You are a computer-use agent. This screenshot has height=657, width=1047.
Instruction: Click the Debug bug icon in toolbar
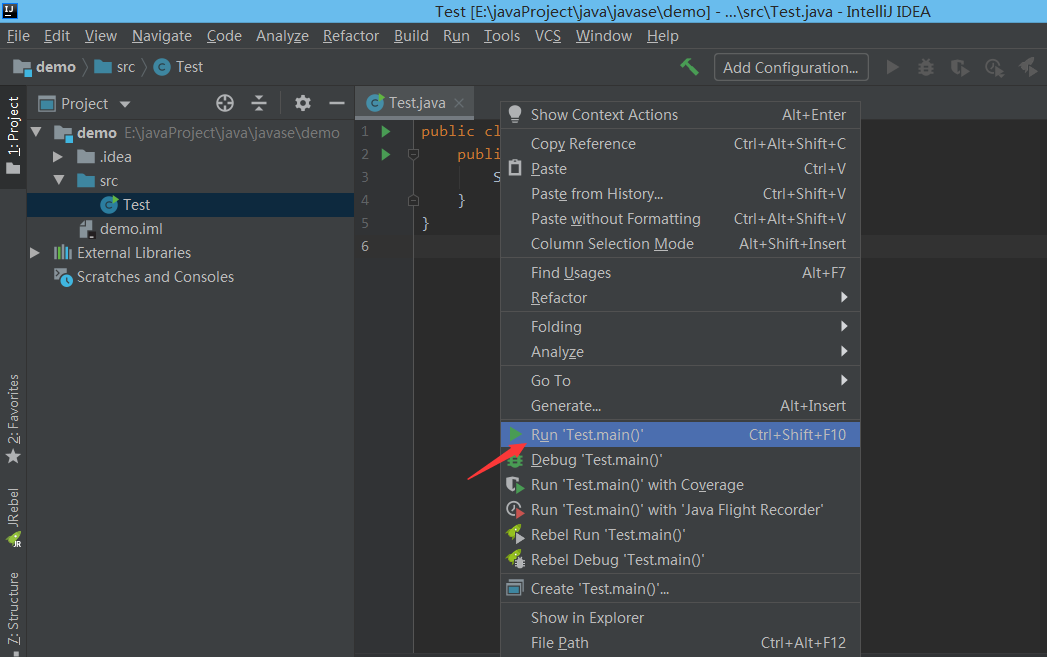(x=925, y=67)
